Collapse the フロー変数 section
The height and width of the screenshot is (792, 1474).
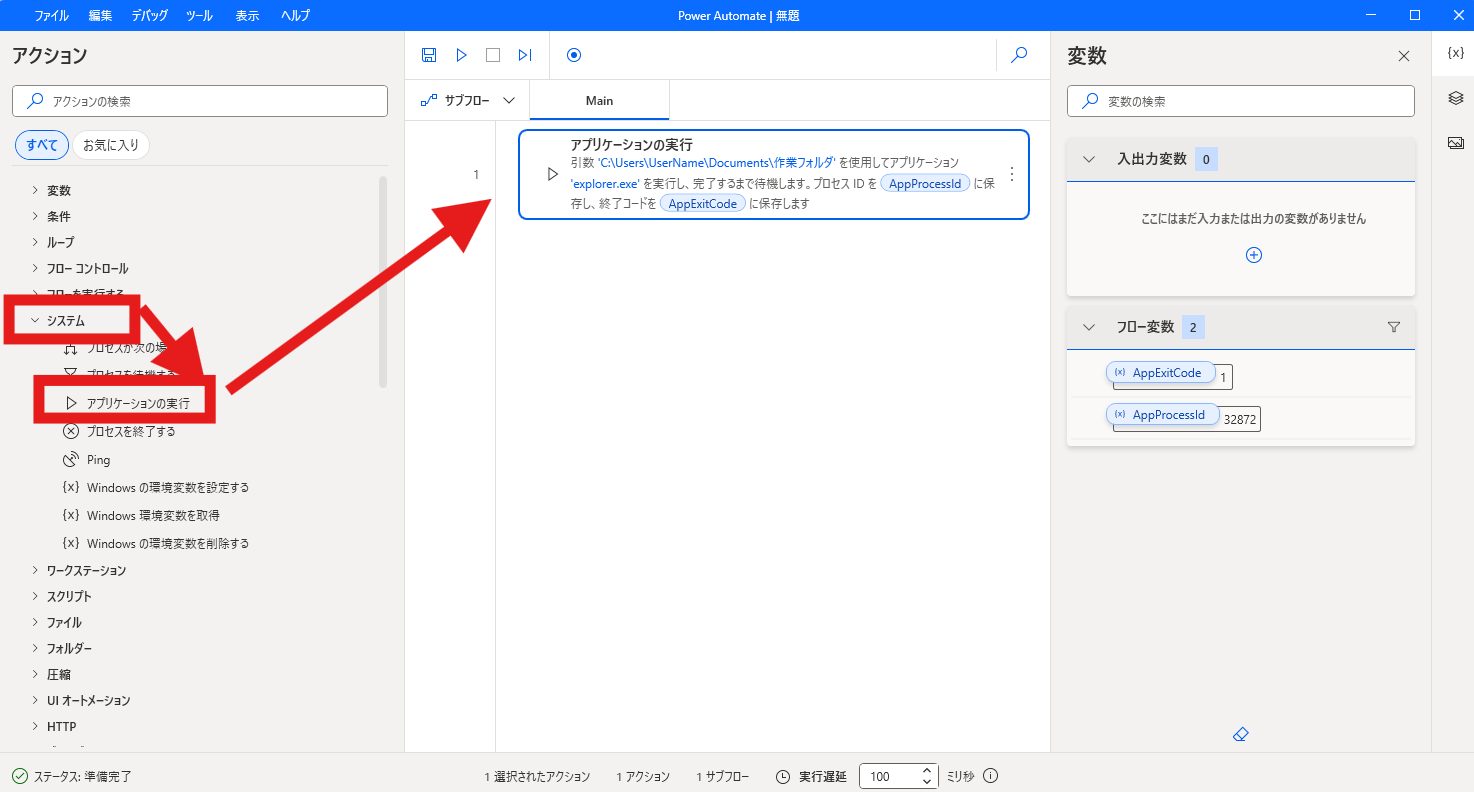click(1089, 327)
